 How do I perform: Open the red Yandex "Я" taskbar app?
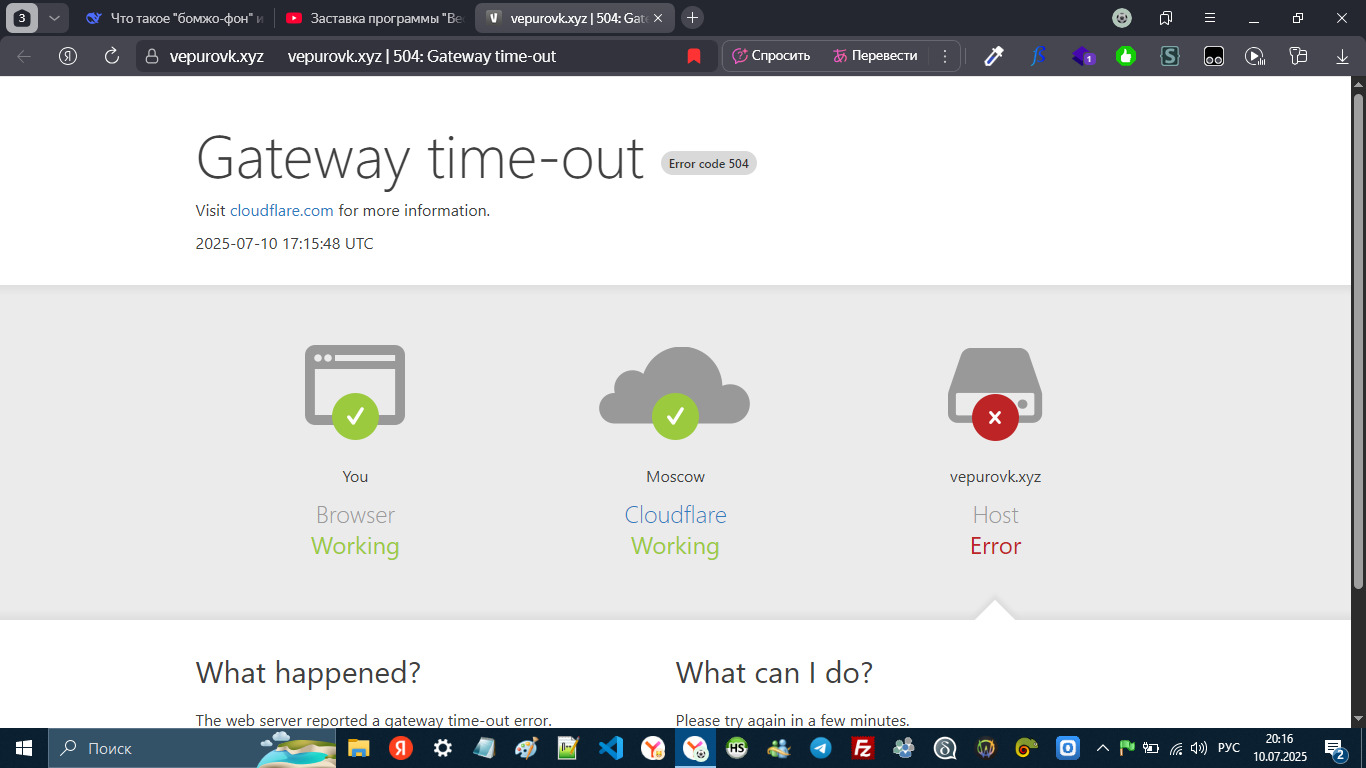[401, 748]
